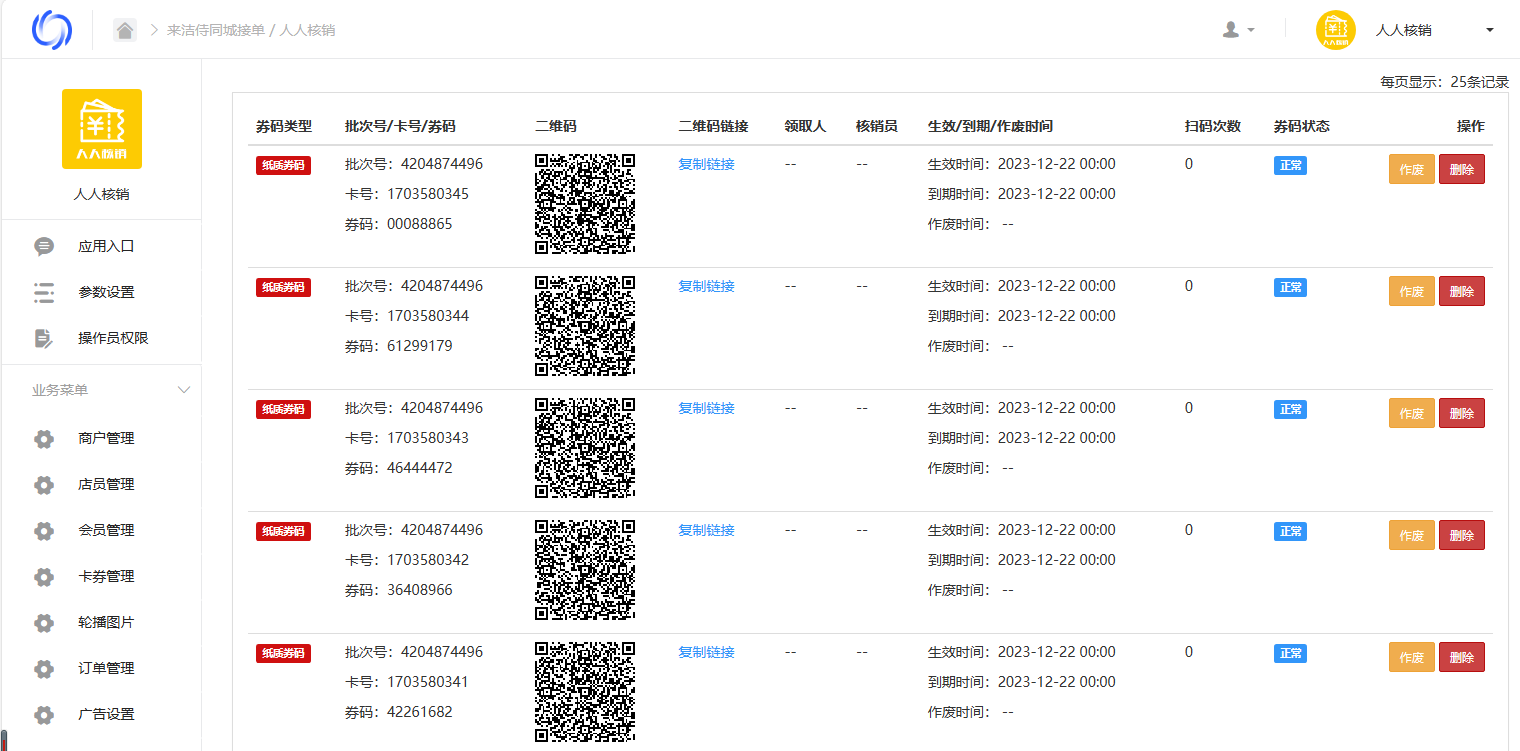This screenshot has height=751, width=1520.
Task: Click QR code for card 1703580341
Action: (x=586, y=692)
